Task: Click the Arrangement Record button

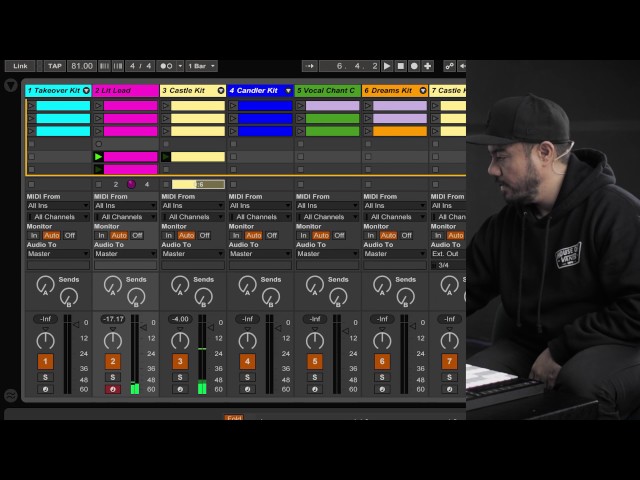Action: click(x=414, y=66)
